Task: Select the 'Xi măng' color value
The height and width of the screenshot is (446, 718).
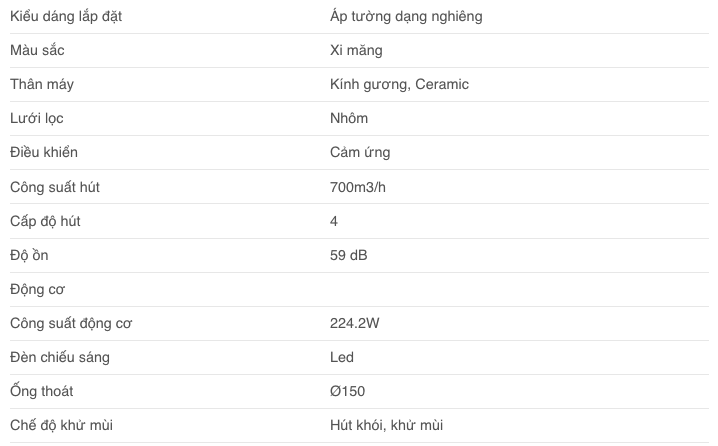Action: coord(356,50)
